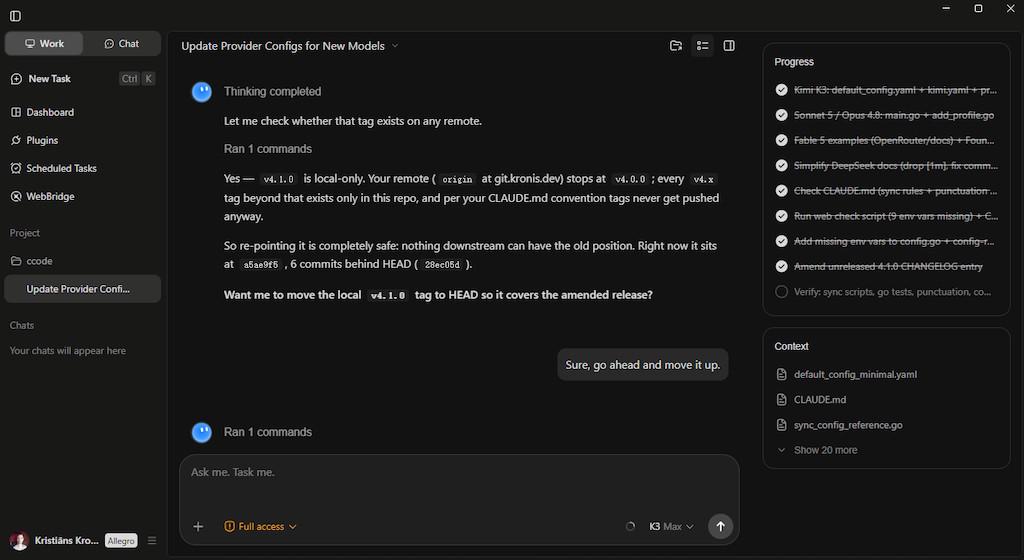The image size is (1024, 560).
Task: Open Scheduled Tasks in the sidebar
Action: tap(54, 168)
